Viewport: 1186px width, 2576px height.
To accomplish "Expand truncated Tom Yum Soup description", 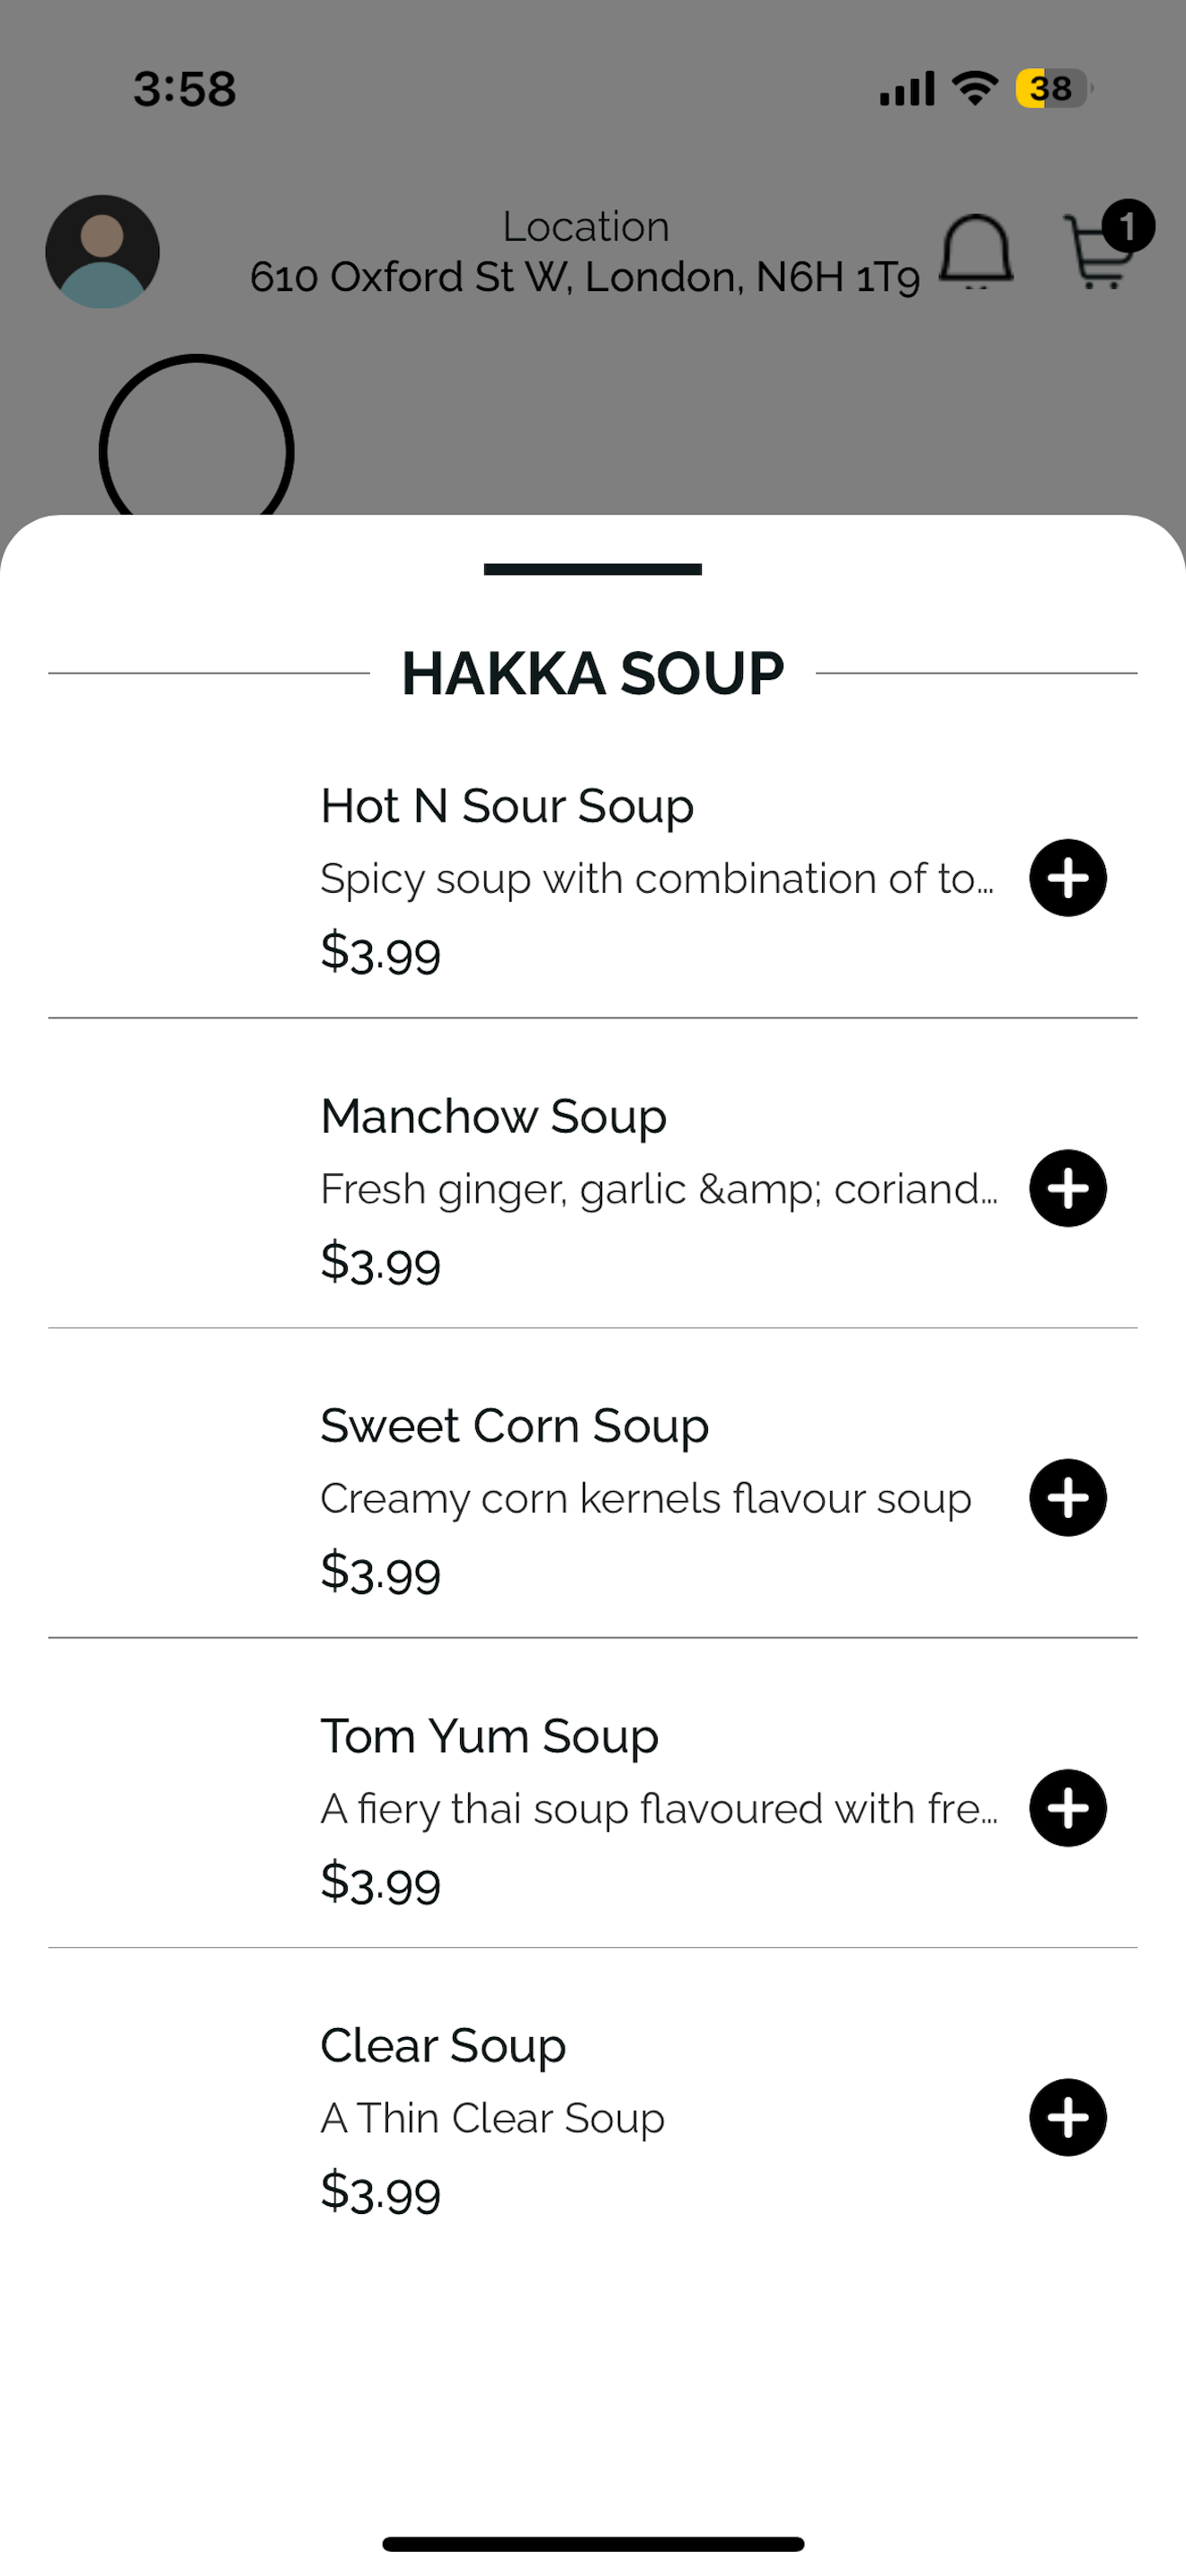I will pyautogui.click(x=658, y=1809).
